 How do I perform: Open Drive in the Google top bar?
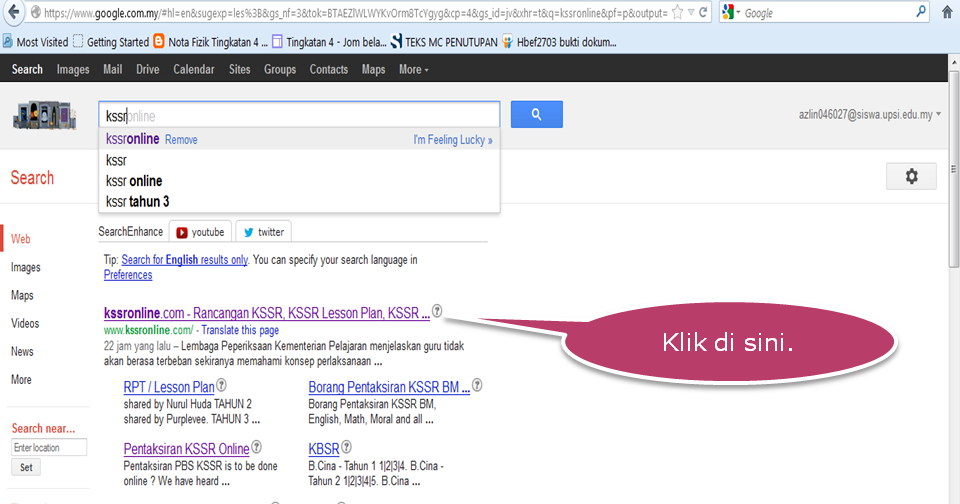[x=148, y=70]
